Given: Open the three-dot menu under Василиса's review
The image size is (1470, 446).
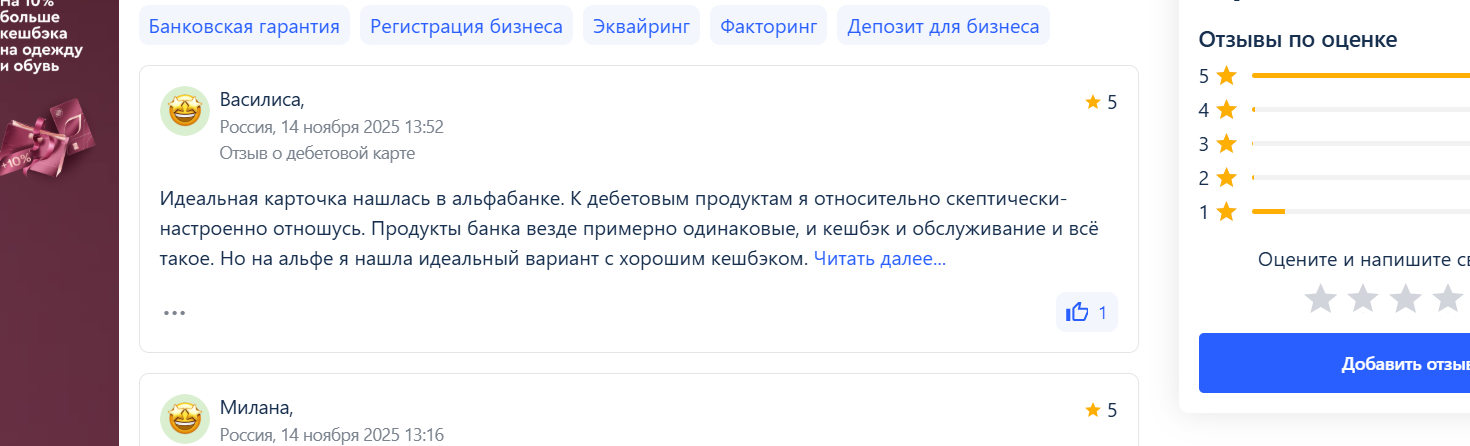Looking at the screenshot, I should [x=175, y=313].
